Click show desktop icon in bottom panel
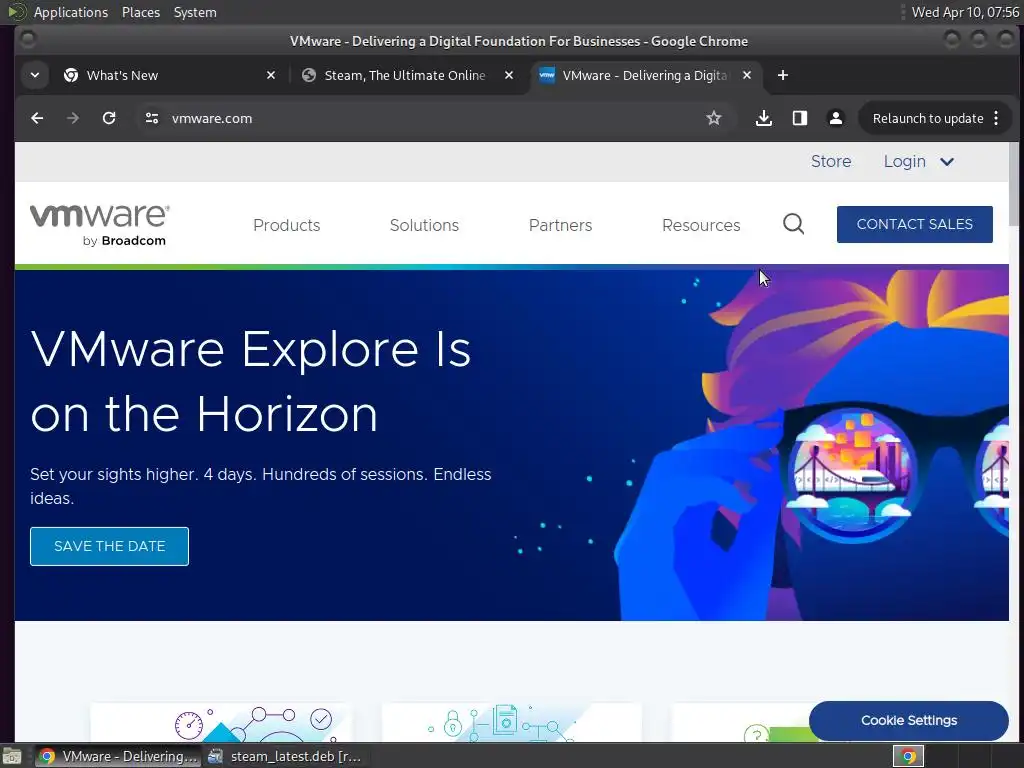This screenshot has width=1024, height=768. [11, 756]
